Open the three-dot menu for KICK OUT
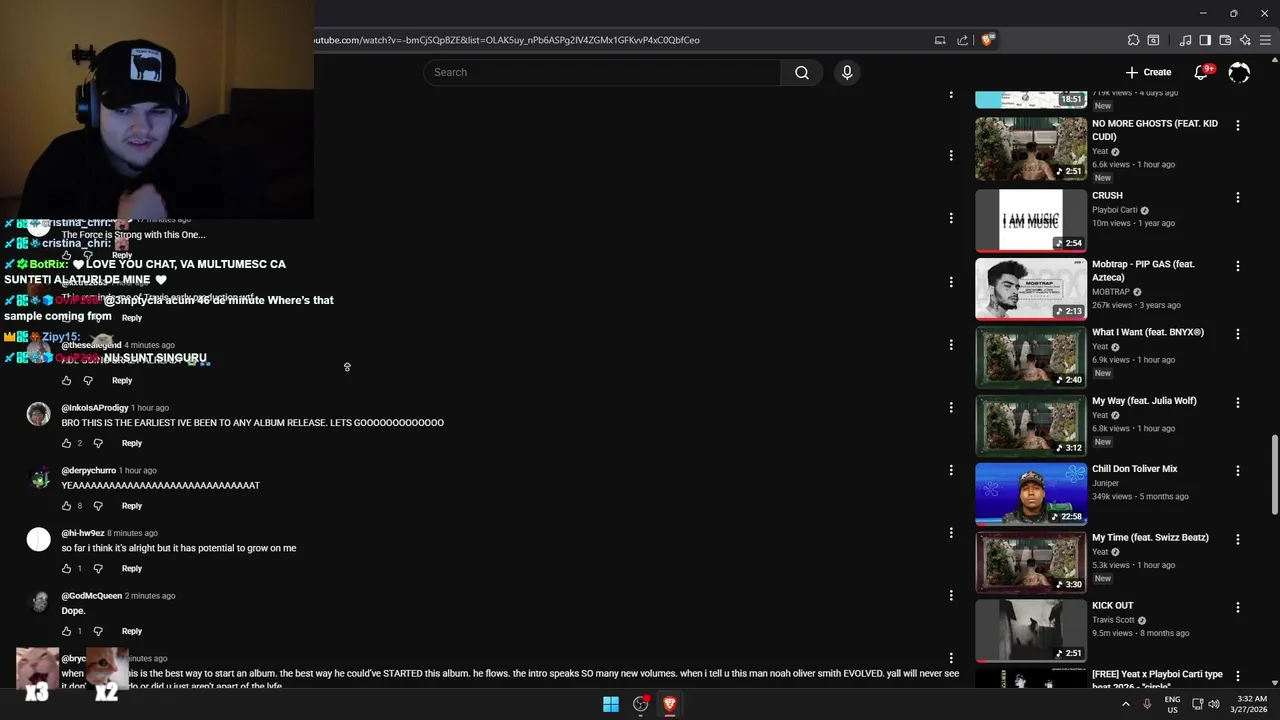This screenshot has height=720, width=1280. click(1238, 607)
